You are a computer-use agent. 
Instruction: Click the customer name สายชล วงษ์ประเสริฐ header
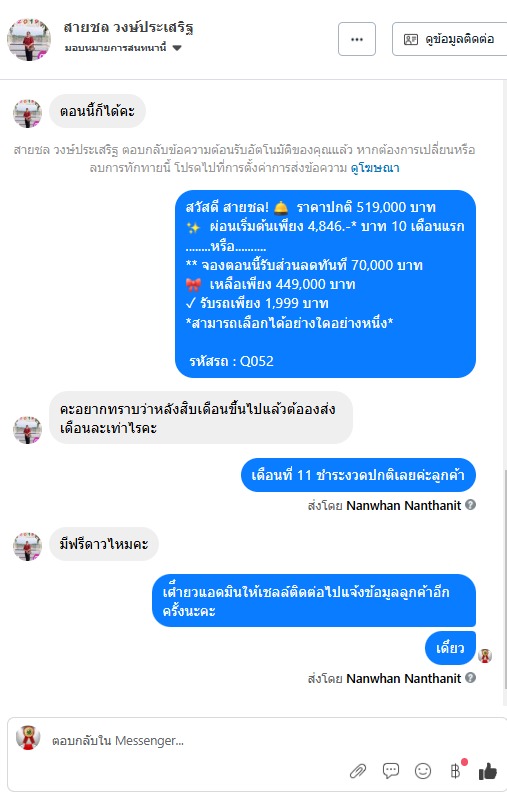point(128,27)
